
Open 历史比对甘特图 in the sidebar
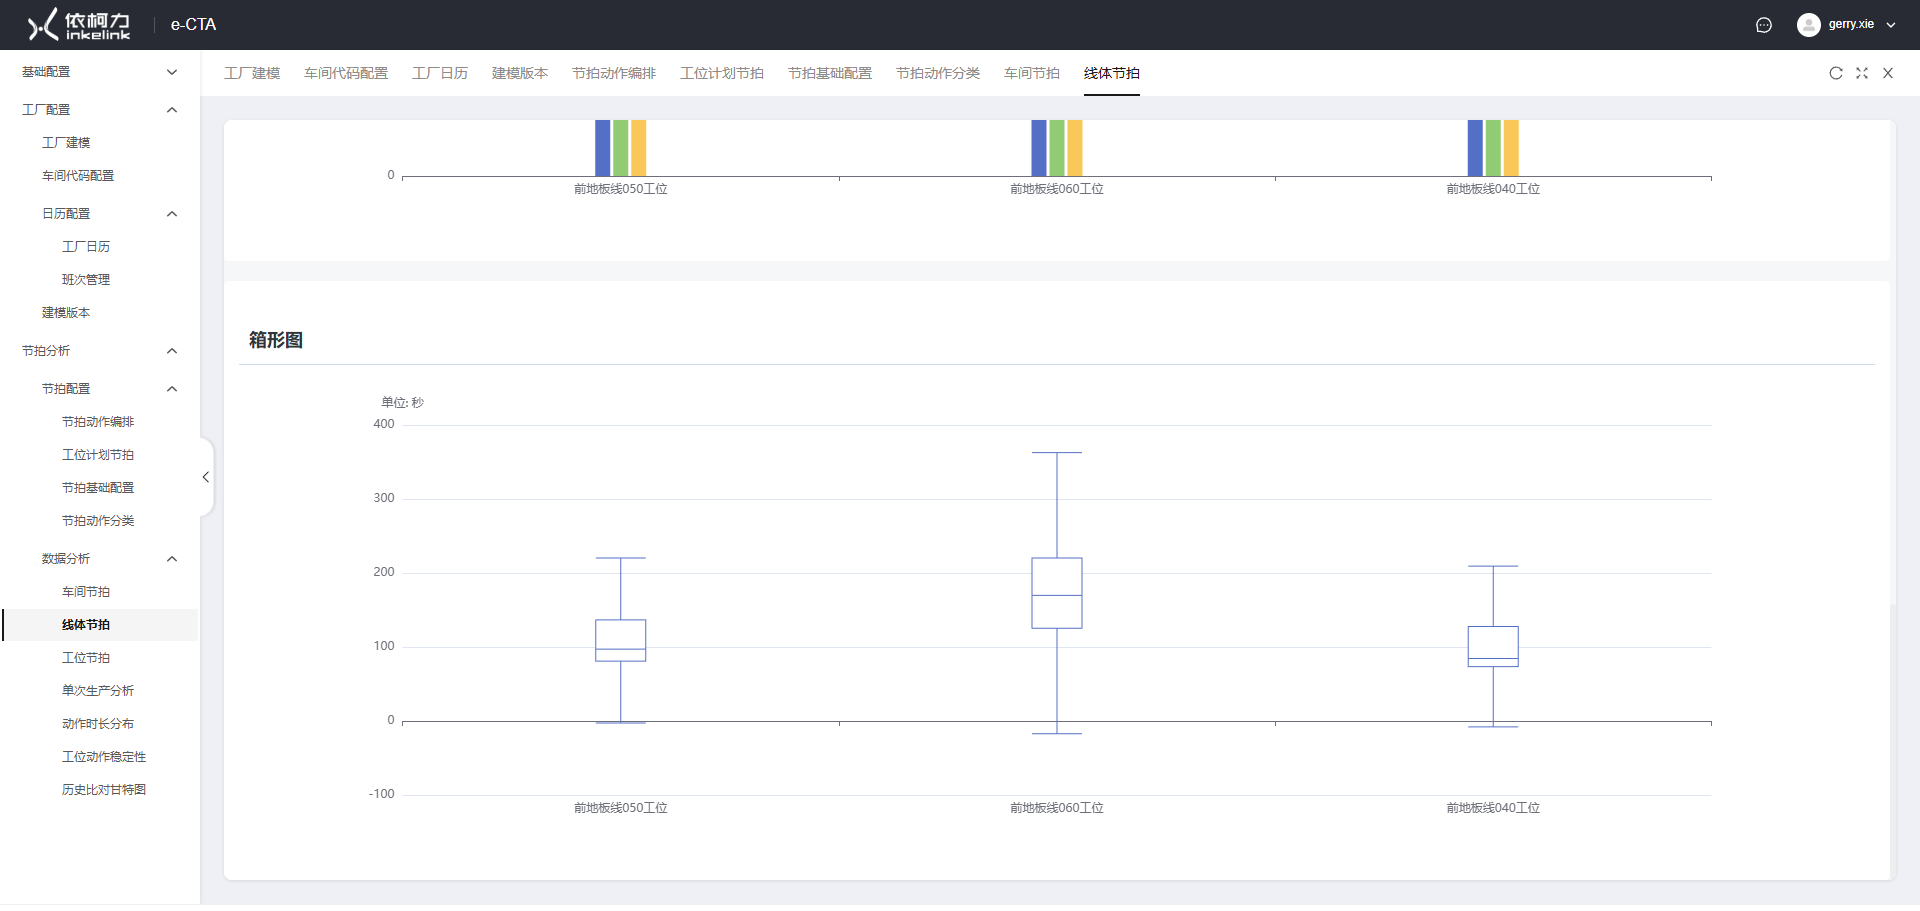(x=104, y=790)
